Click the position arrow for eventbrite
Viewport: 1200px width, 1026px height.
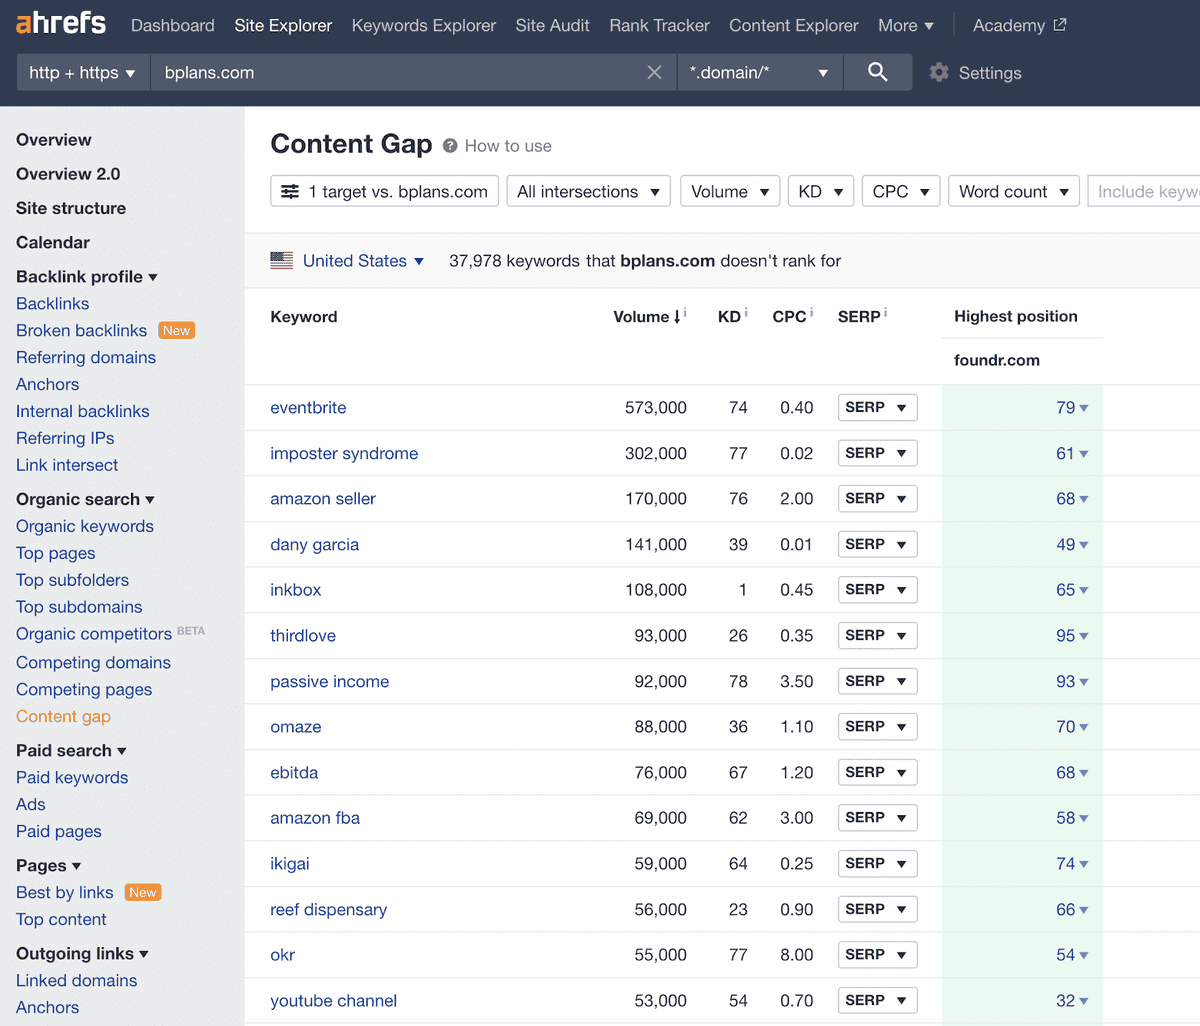(x=1084, y=408)
